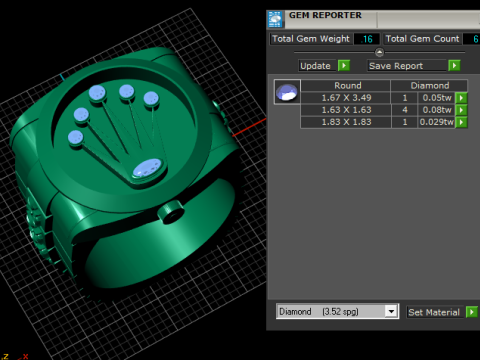Click the GEM REPORTER title bar

(x=373, y=19)
